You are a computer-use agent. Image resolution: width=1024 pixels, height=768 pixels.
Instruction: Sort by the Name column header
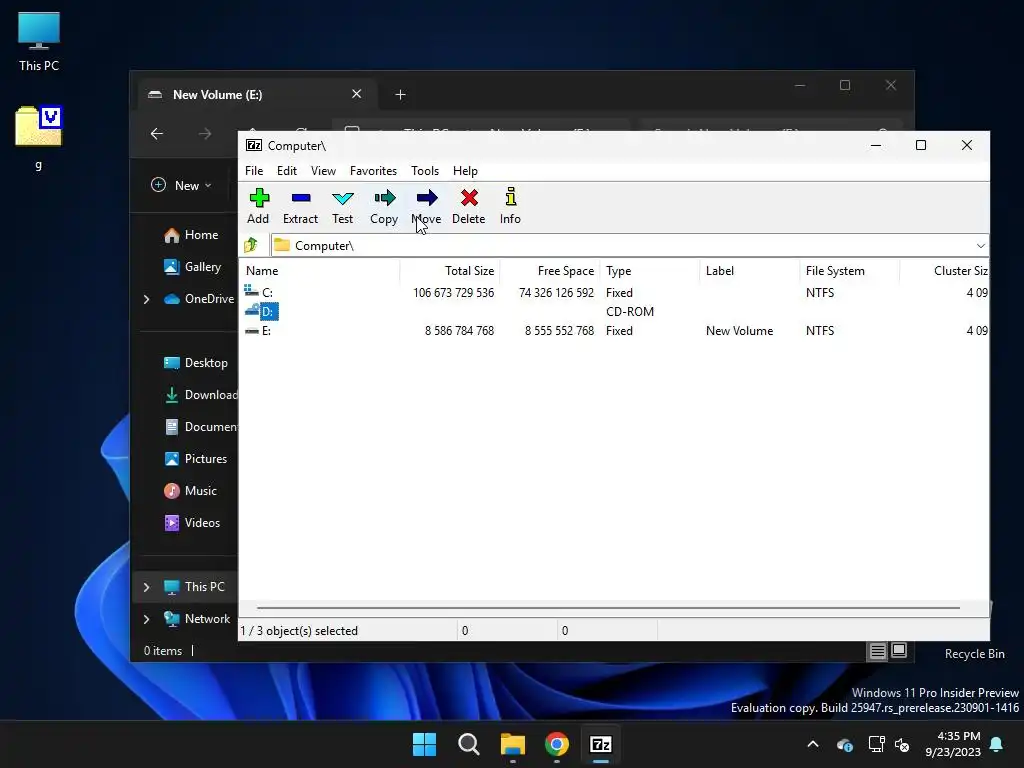(x=320, y=270)
